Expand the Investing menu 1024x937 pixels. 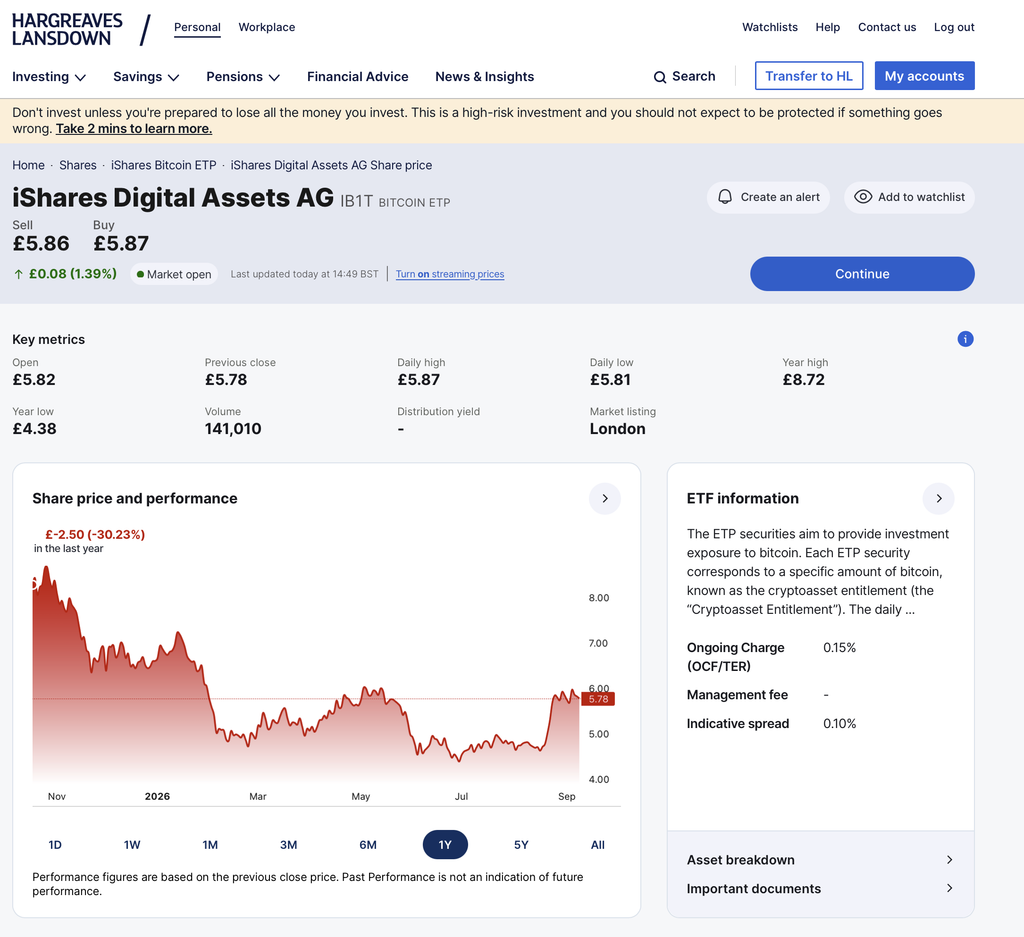pyautogui.click(x=49, y=77)
